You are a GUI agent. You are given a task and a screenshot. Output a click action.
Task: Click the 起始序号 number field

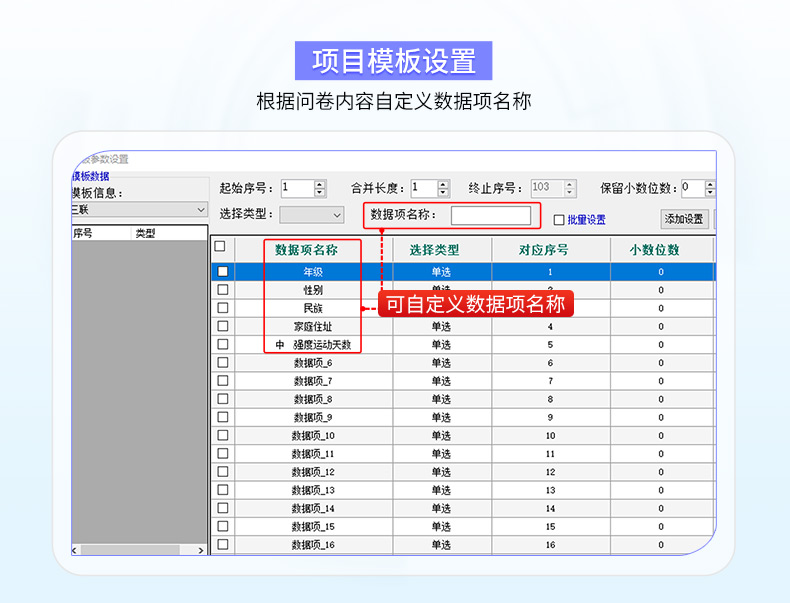coord(297,188)
